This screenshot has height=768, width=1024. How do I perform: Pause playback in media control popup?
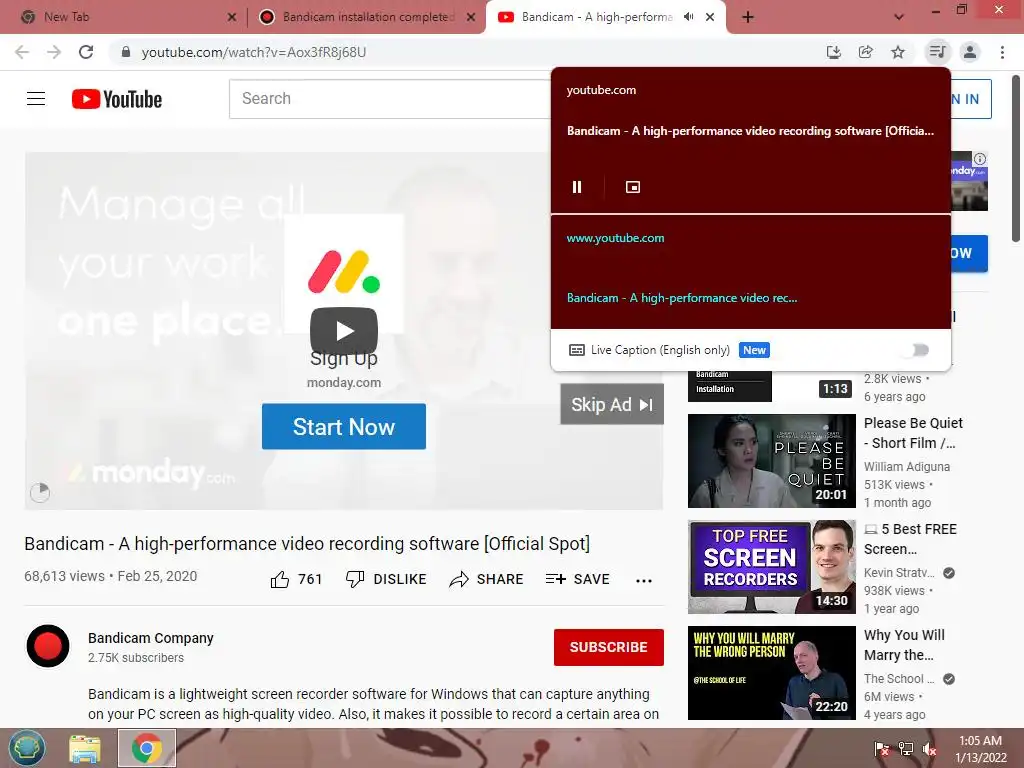[577, 187]
